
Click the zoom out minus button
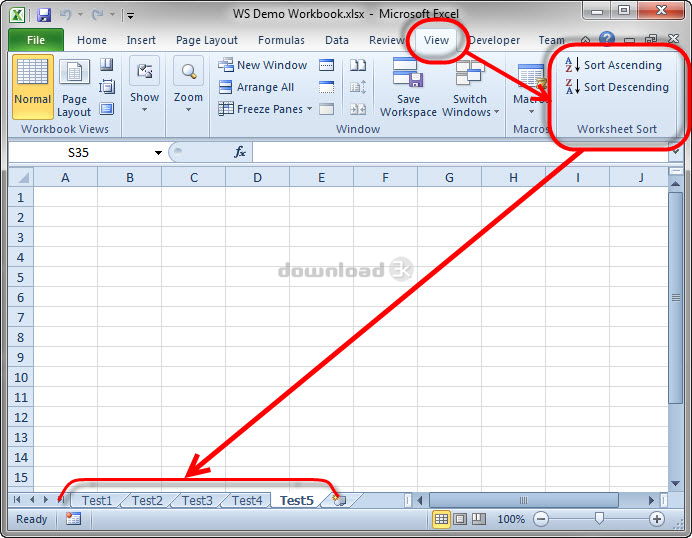541,519
